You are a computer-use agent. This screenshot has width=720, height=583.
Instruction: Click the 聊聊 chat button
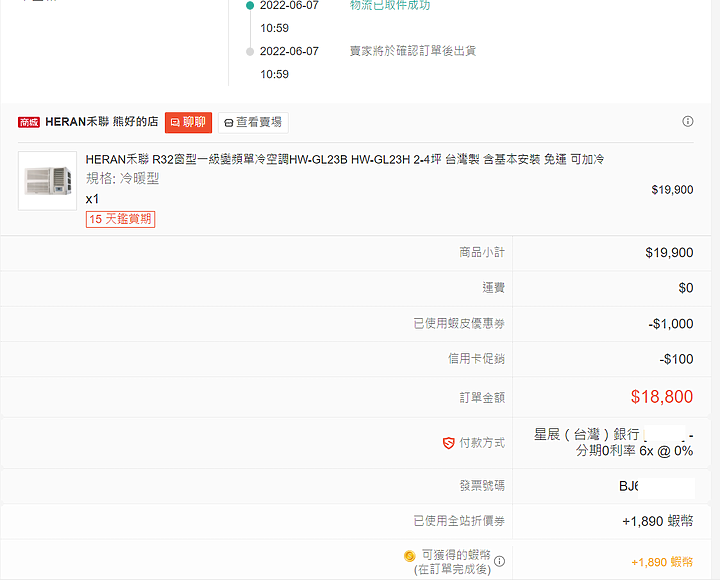[x=188, y=123]
